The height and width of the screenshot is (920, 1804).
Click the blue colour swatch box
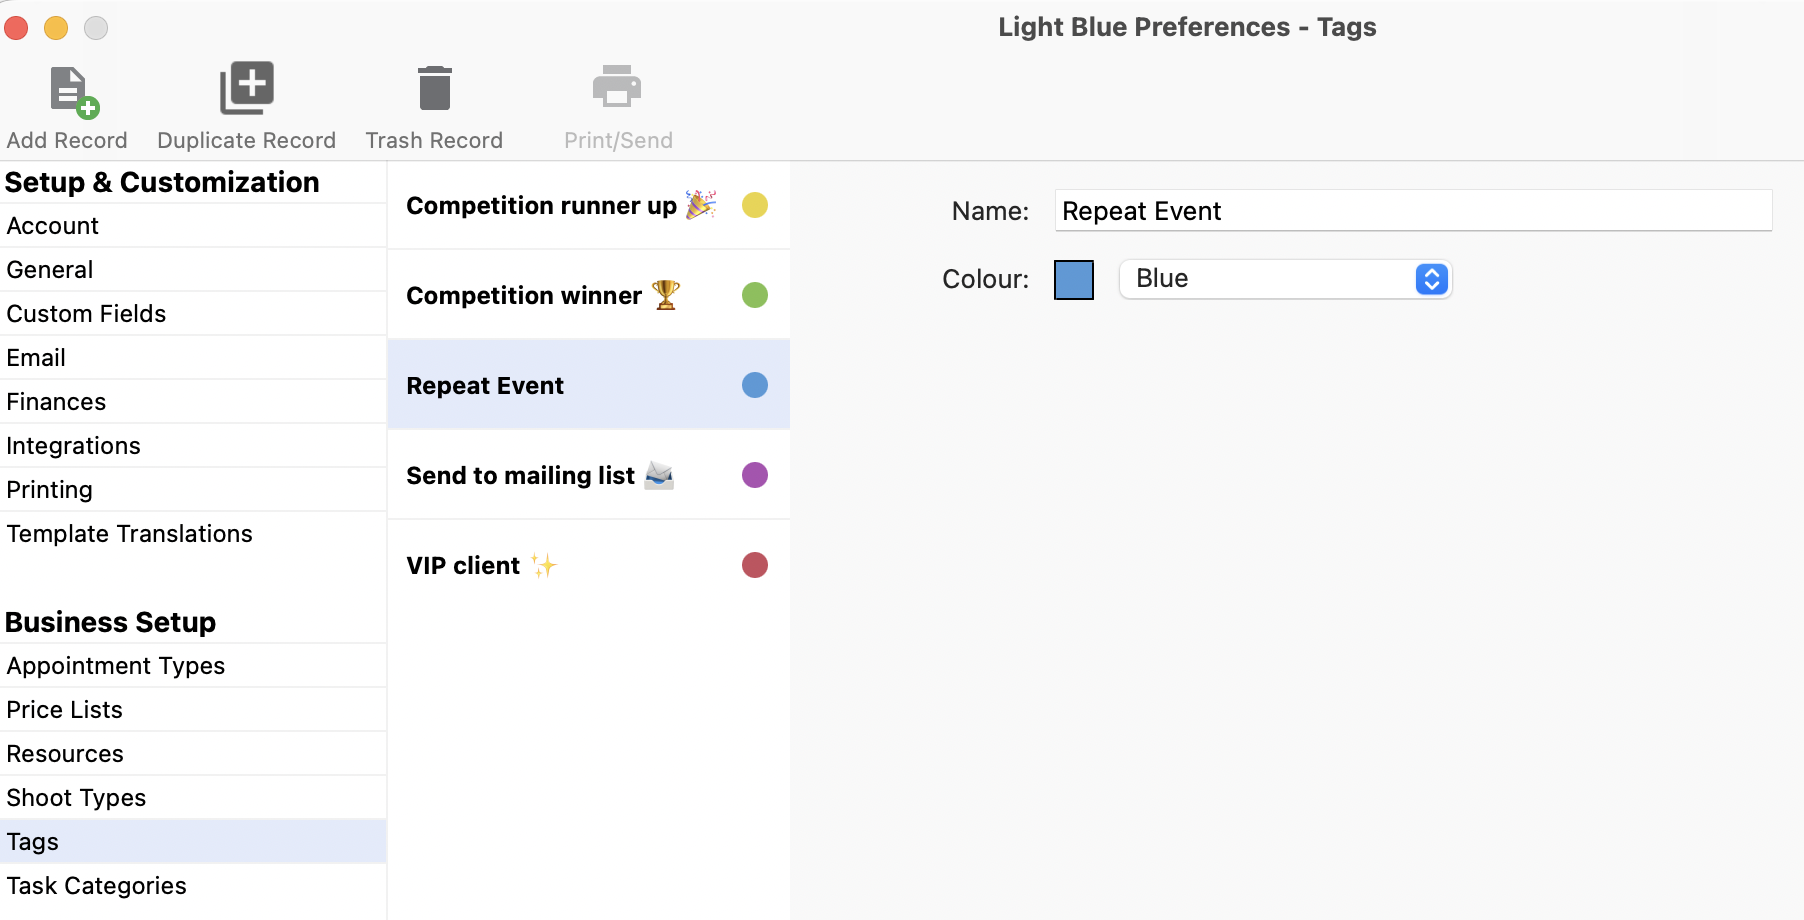point(1074,280)
